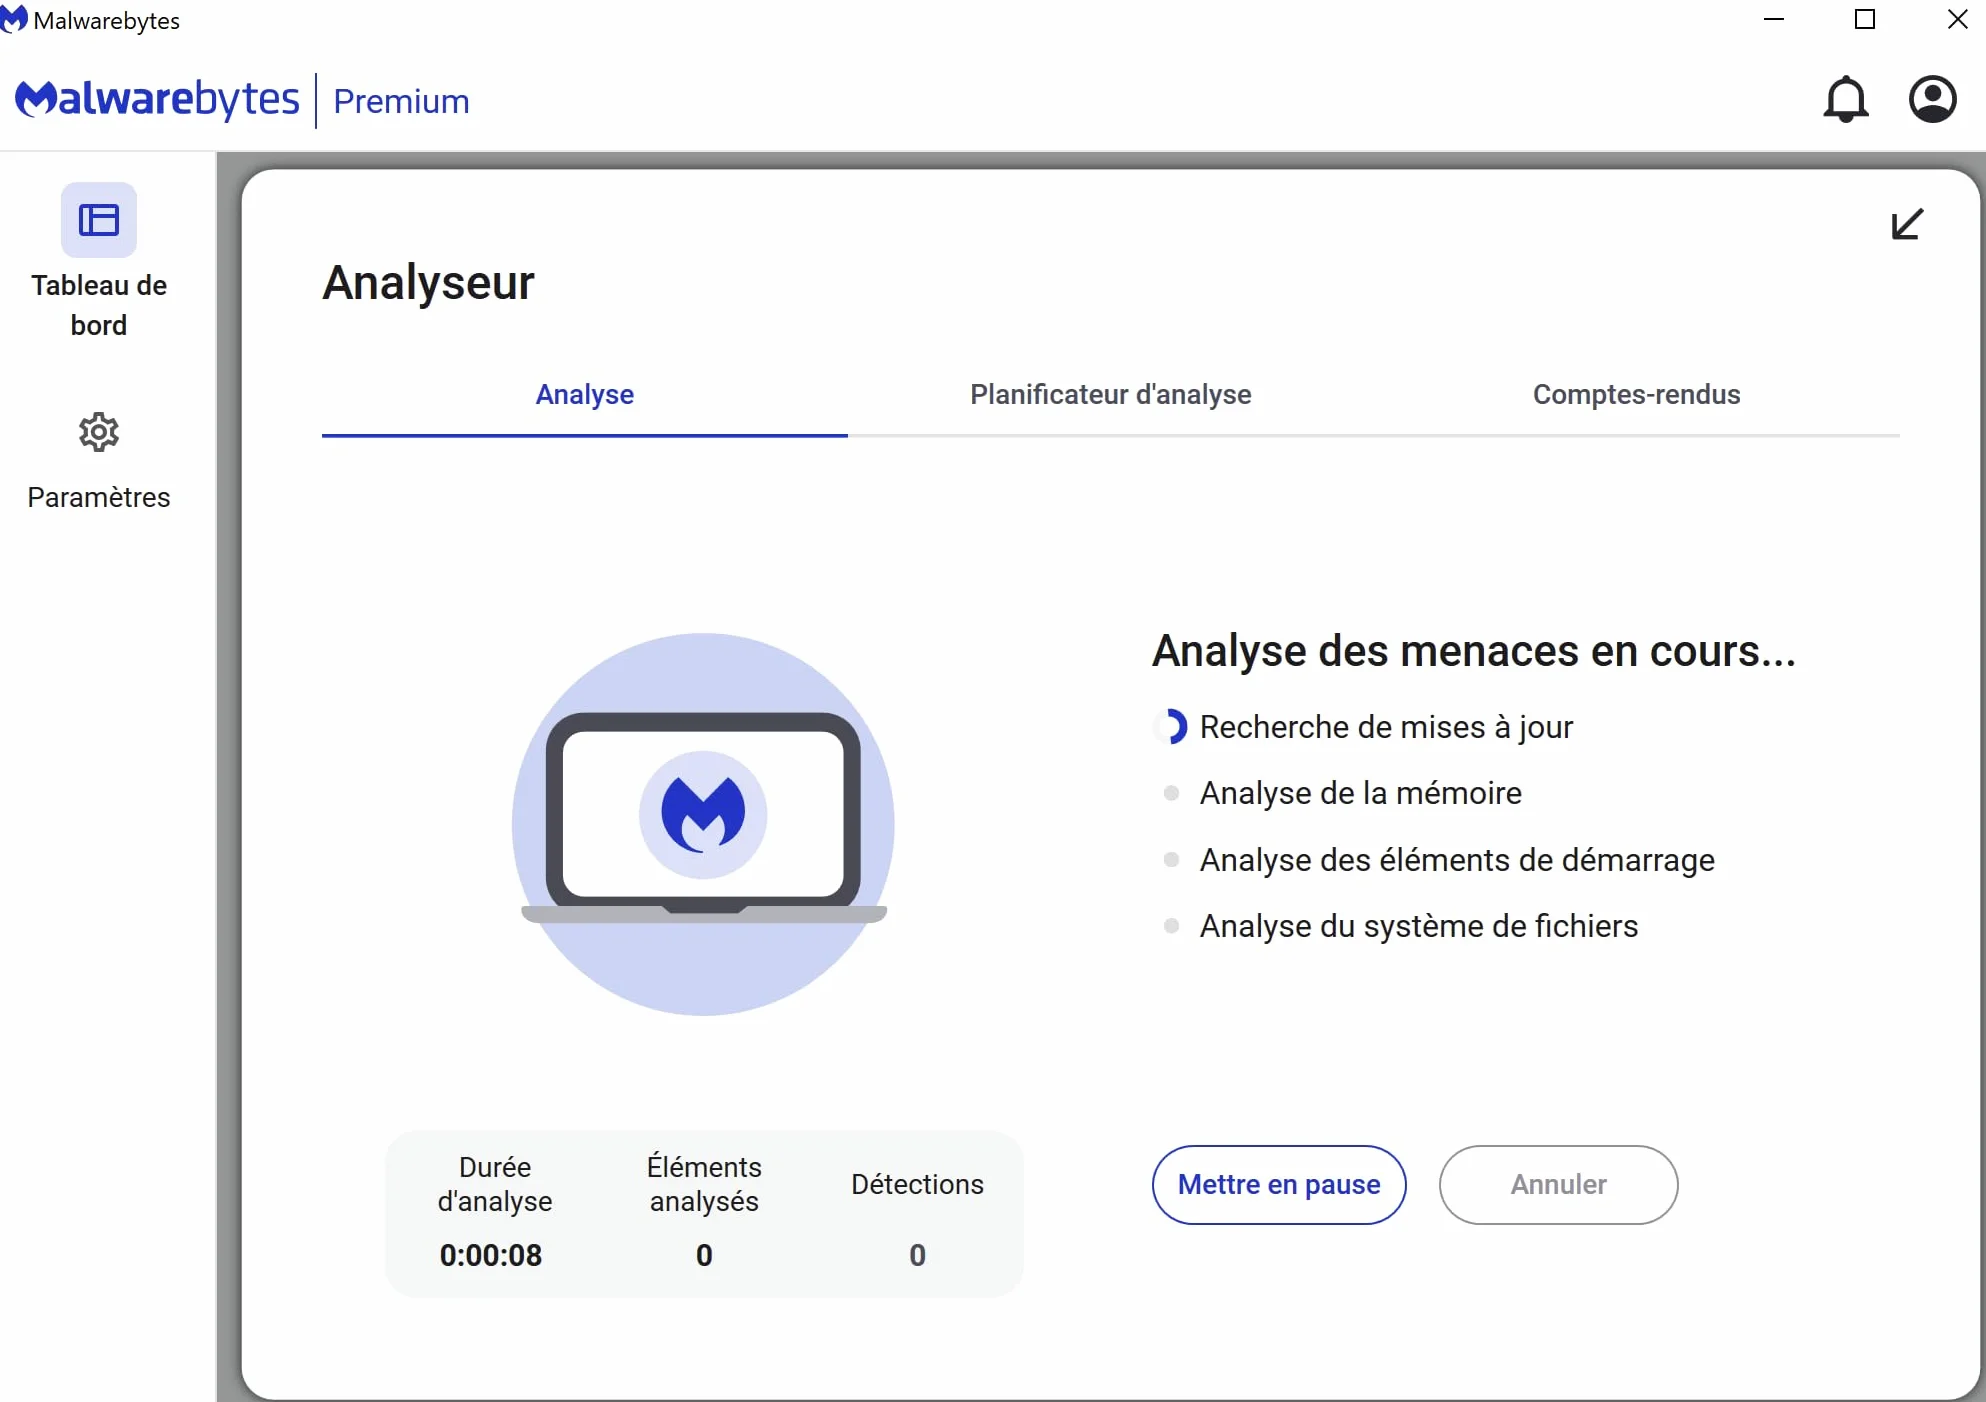Image resolution: width=1986 pixels, height=1402 pixels.
Task: Click the scan duration value 0:00:08
Action: point(491,1256)
